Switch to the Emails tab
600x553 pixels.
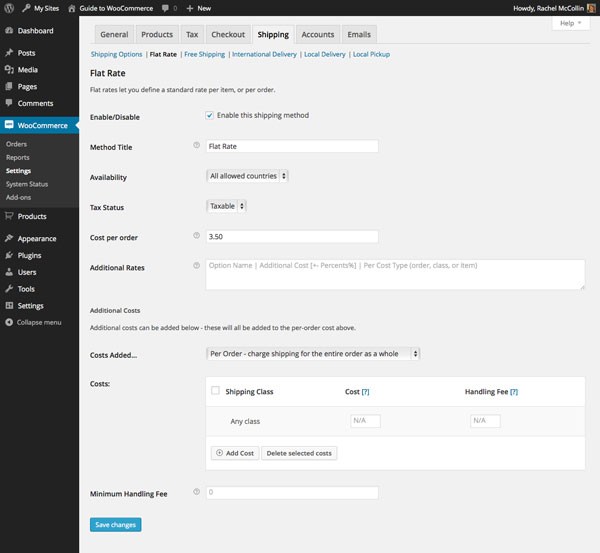pyautogui.click(x=359, y=34)
